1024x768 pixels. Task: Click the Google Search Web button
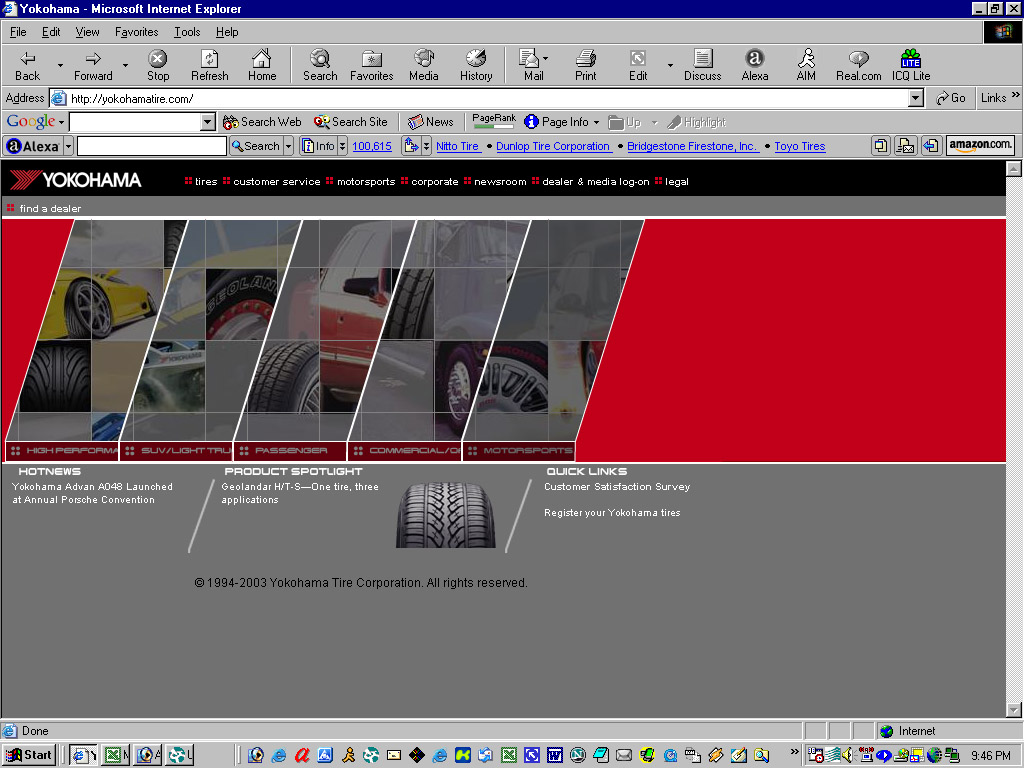pyautogui.click(x=262, y=122)
